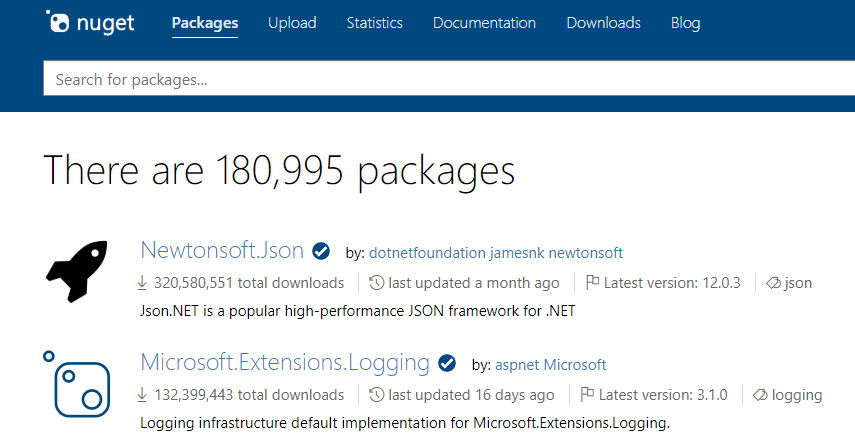
Task: Visit the dotnetfoundation owner profile
Action: click(x=427, y=253)
